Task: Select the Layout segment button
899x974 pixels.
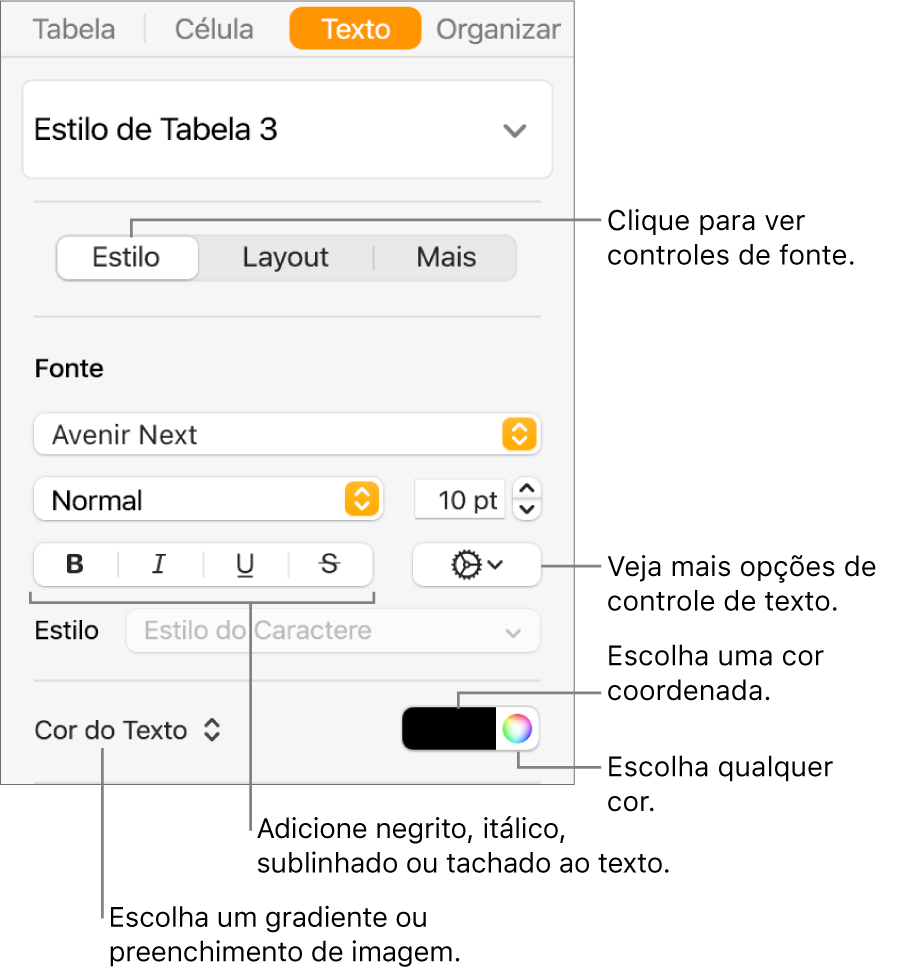Action: coord(286,257)
